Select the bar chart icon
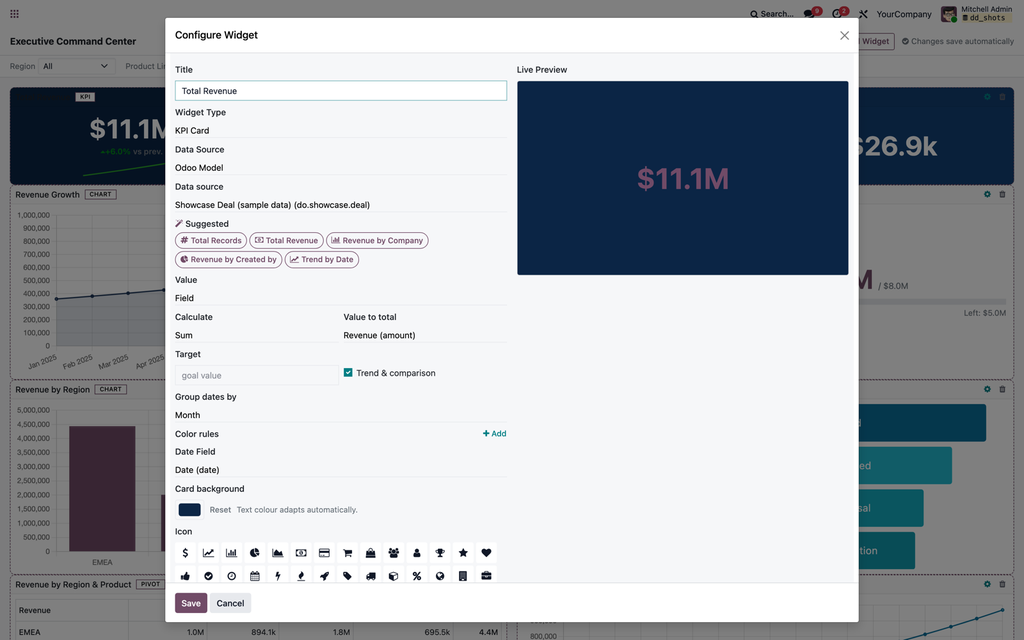The height and width of the screenshot is (640, 1024). pos(231,552)
